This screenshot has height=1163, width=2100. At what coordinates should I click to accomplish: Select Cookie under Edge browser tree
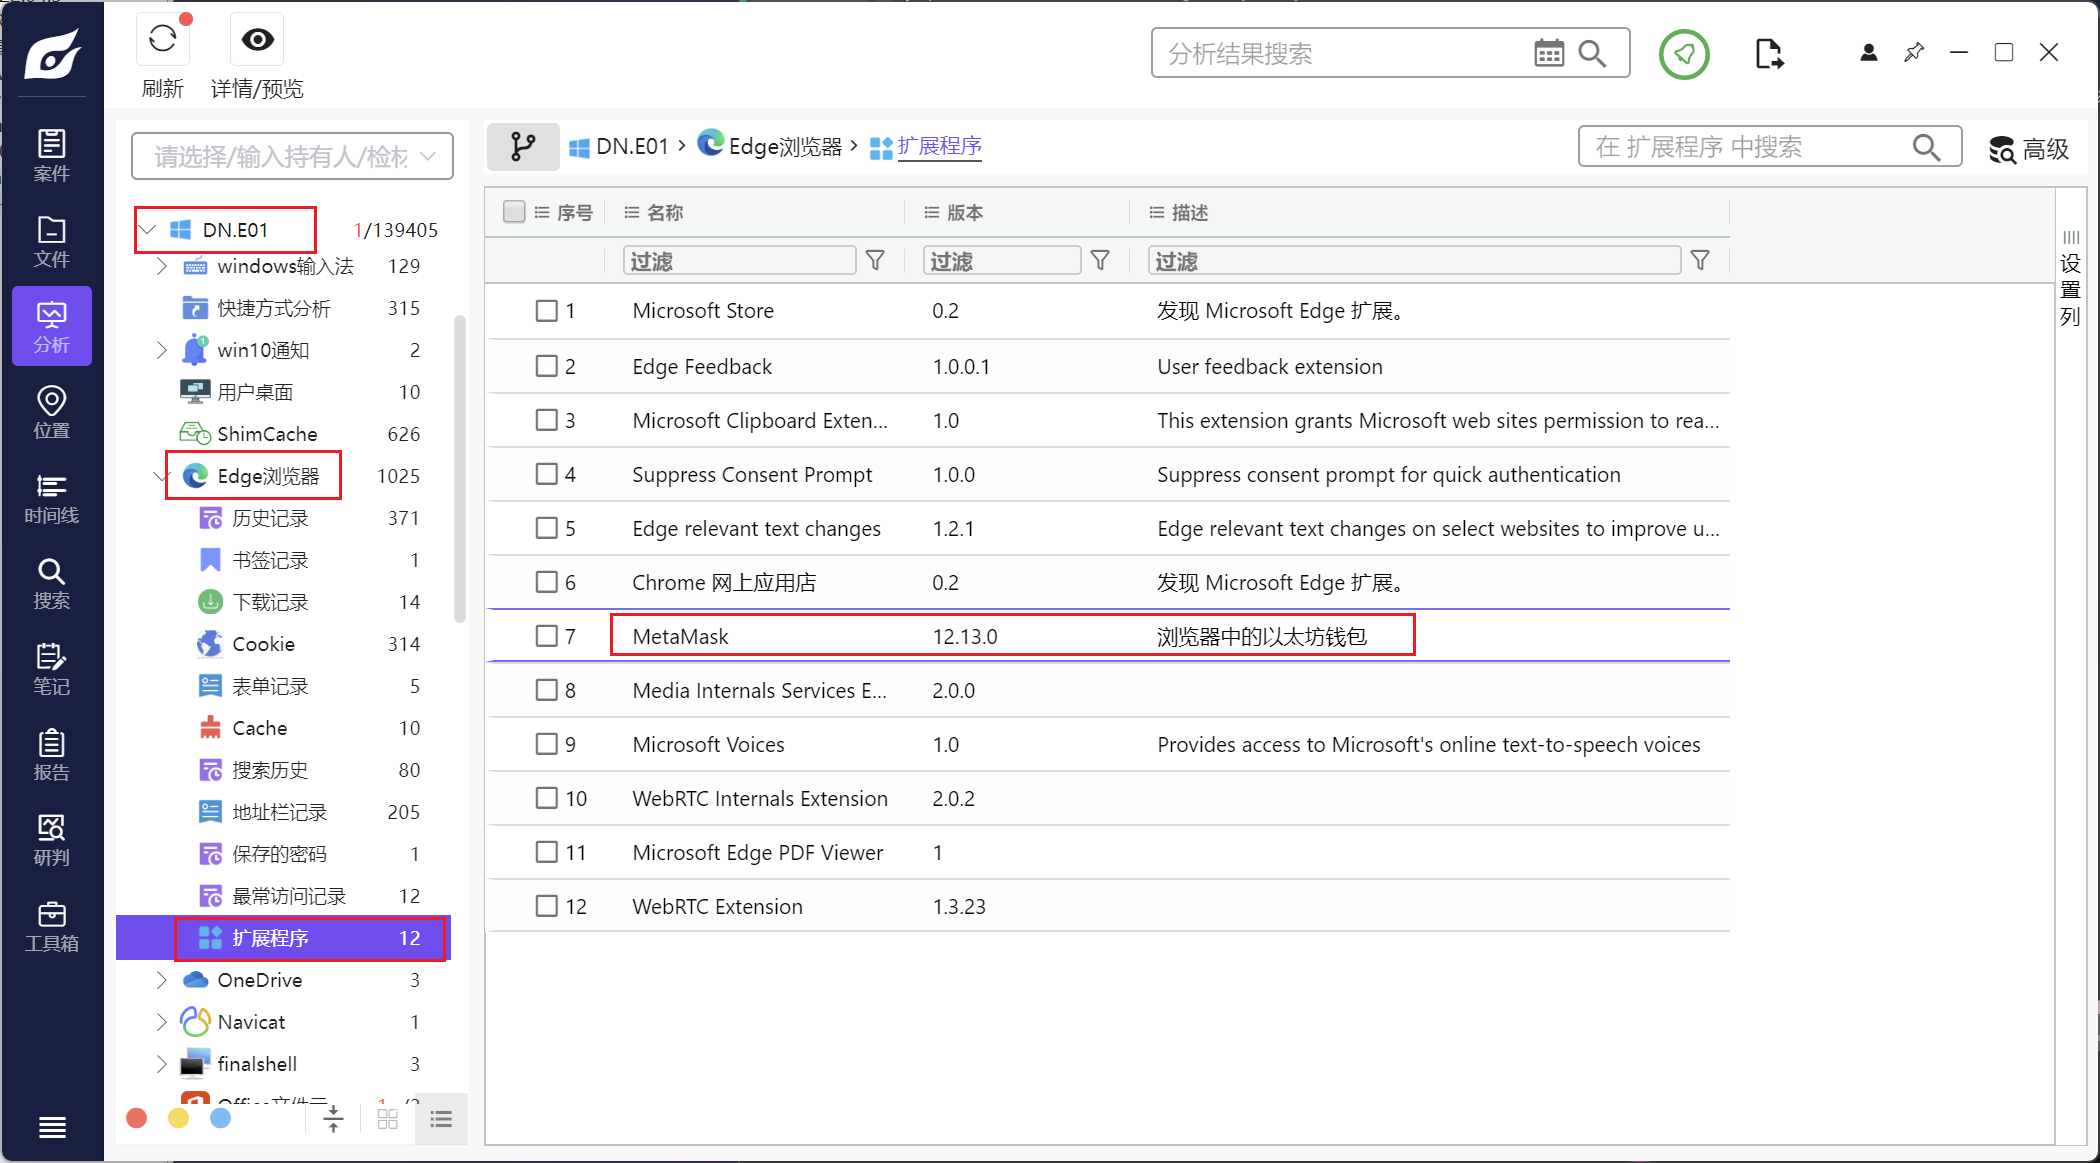pos(263,644)
